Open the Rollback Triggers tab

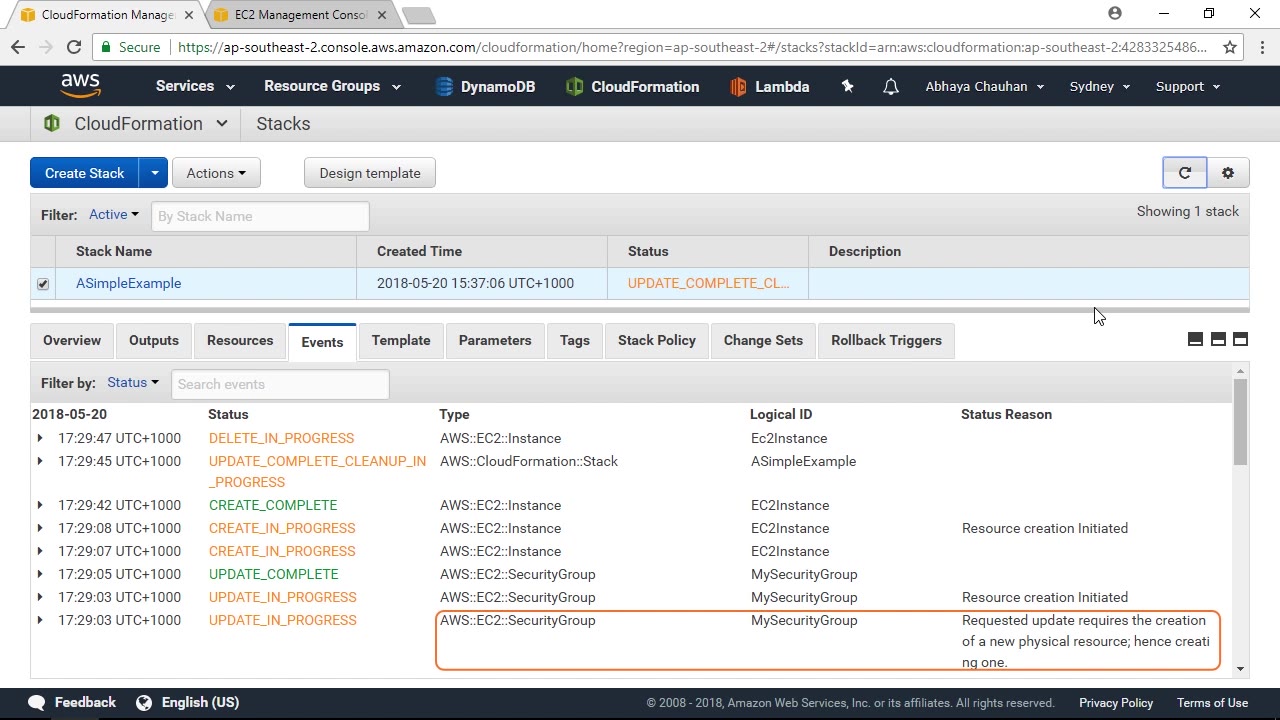[x=886, y=341]
